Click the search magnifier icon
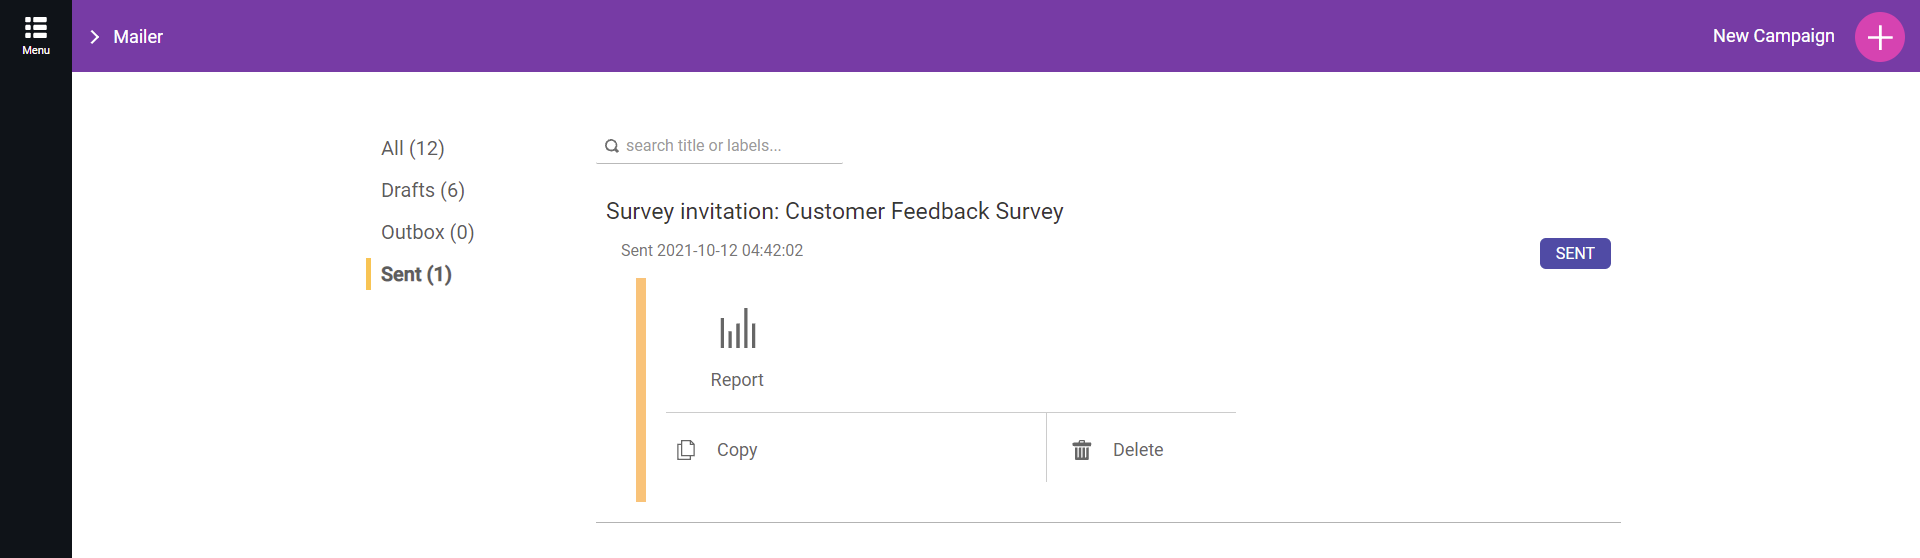Screen dimensions: 1920x558 click(x=612, y=146)
